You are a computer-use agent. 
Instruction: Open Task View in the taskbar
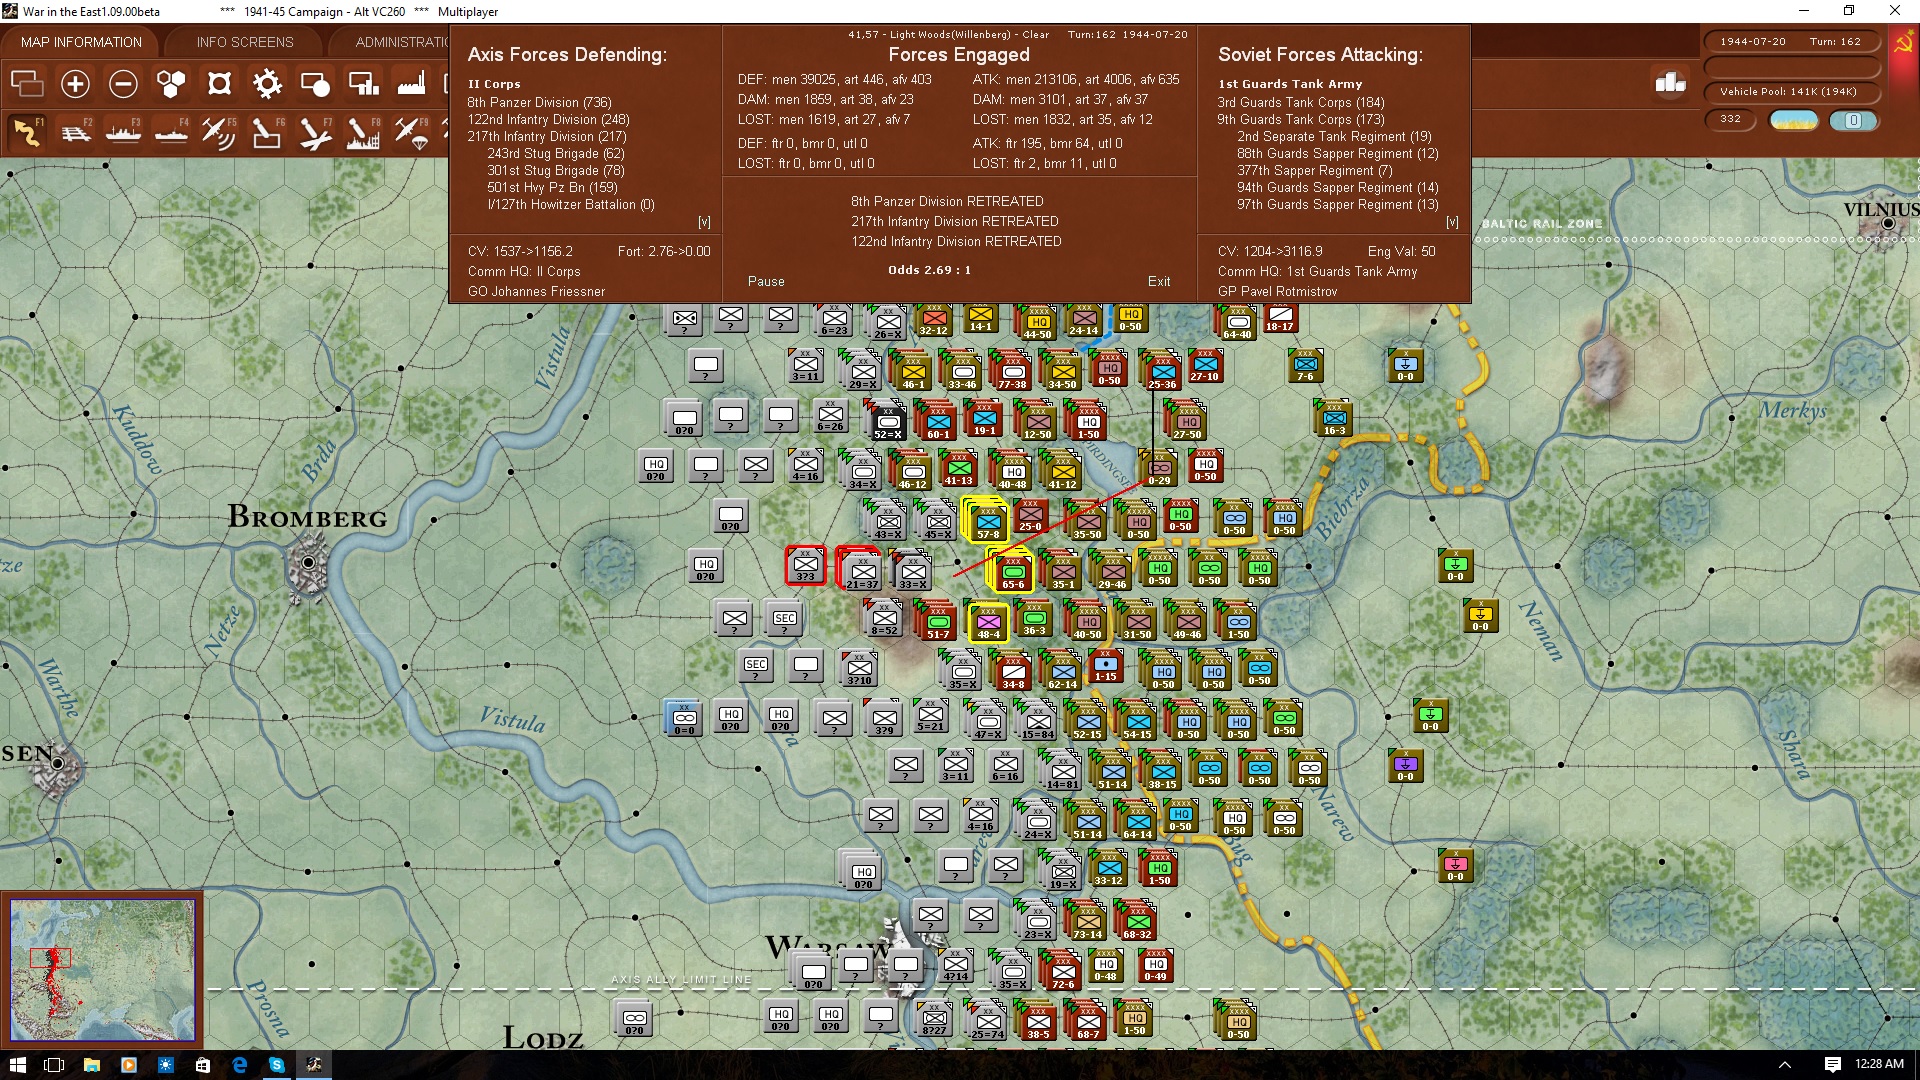point(55,1065)
